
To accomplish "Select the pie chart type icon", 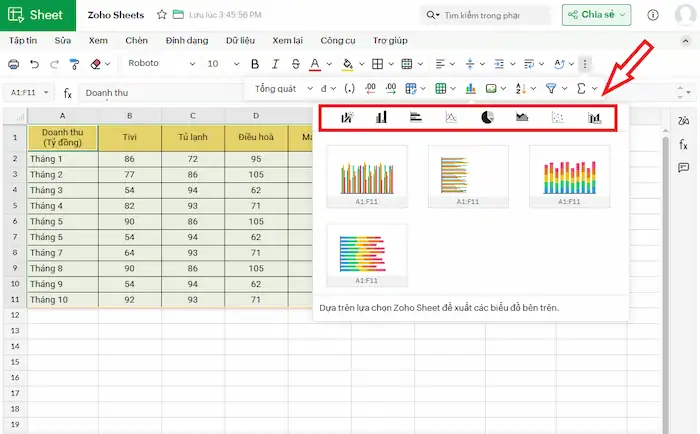I will point(488,117).
